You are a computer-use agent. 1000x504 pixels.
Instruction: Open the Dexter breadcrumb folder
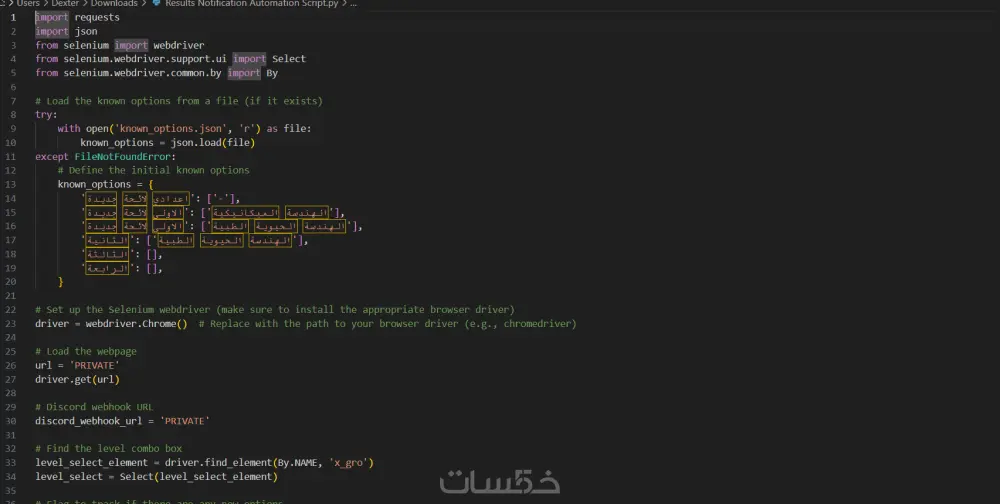point(65,3)
